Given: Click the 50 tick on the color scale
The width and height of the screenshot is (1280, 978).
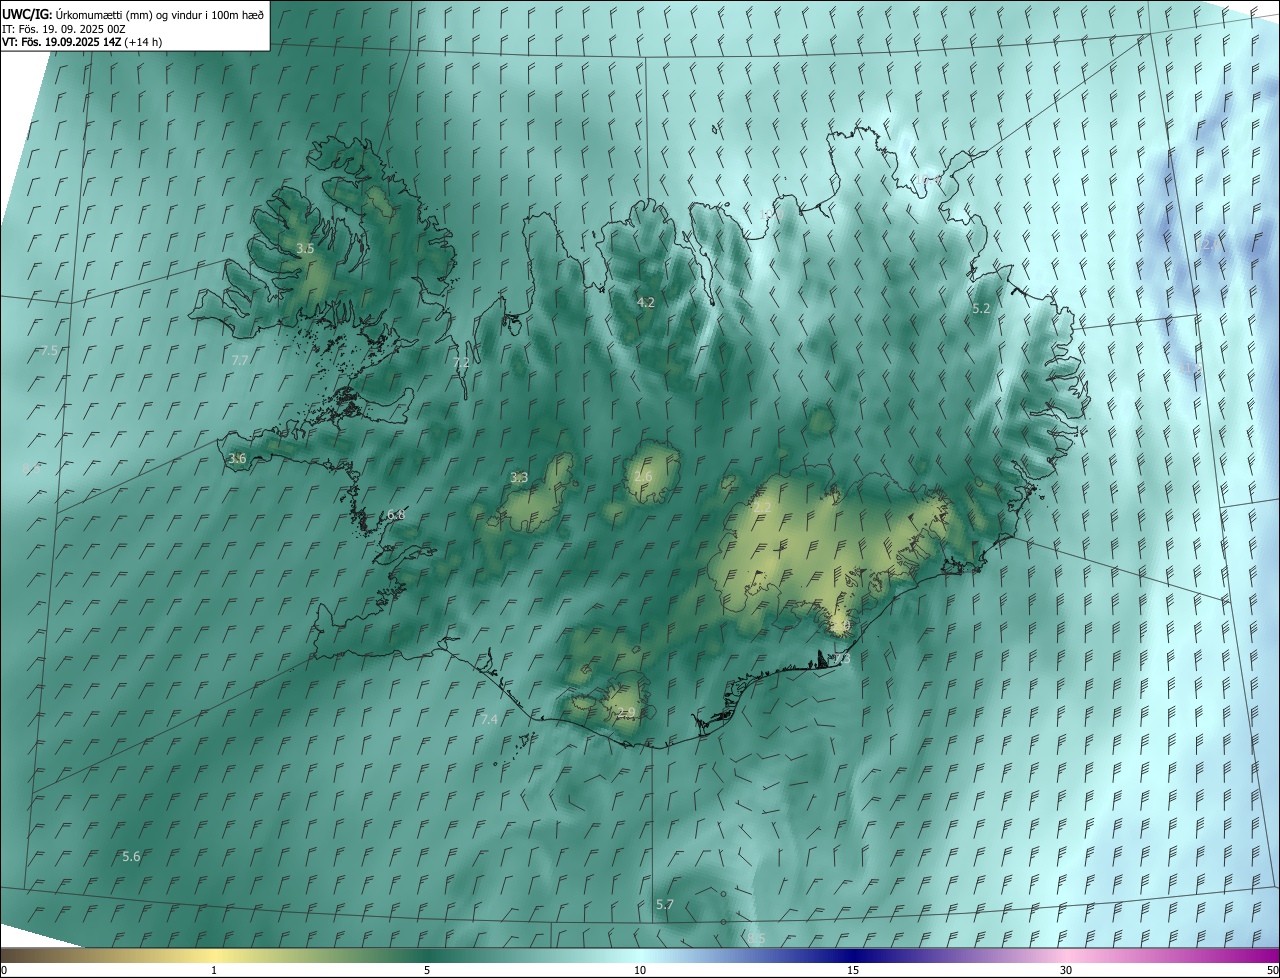Looking at the screenshot, I should pos(1272,971).
